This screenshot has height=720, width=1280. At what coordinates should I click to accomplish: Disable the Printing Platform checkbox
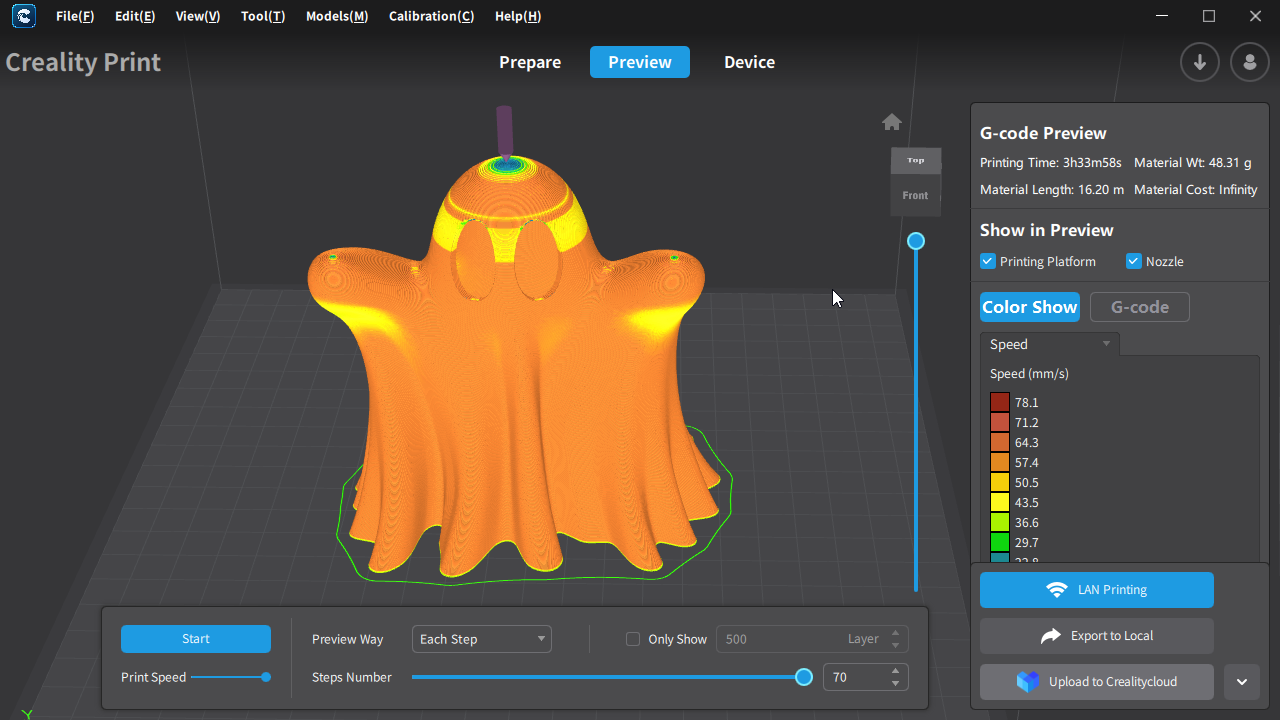click(x=988, y=262)
